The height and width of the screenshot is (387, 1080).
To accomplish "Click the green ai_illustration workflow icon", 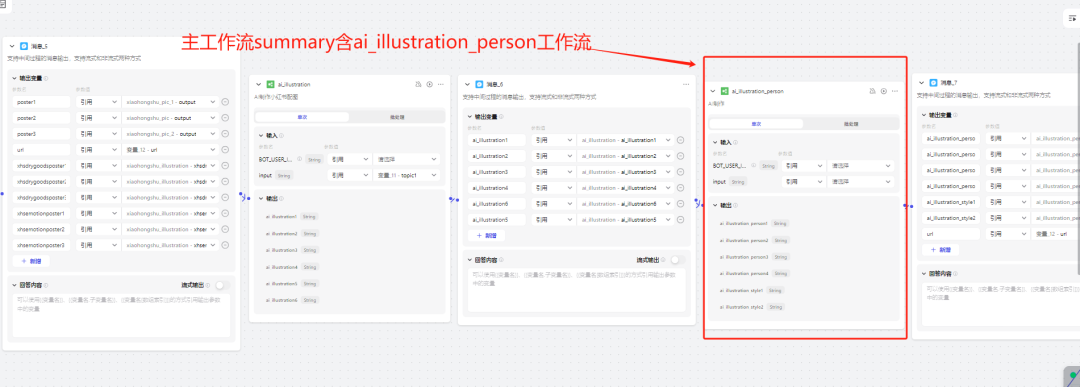I will (271, 84).
